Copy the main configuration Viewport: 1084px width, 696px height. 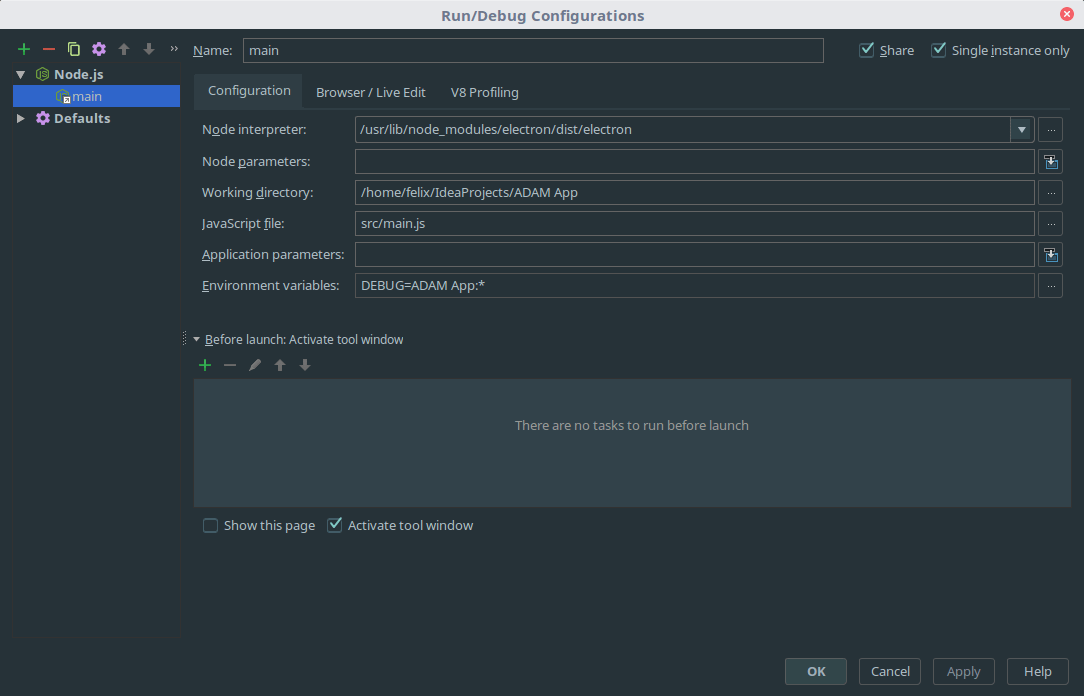click(x=72, y=48)
